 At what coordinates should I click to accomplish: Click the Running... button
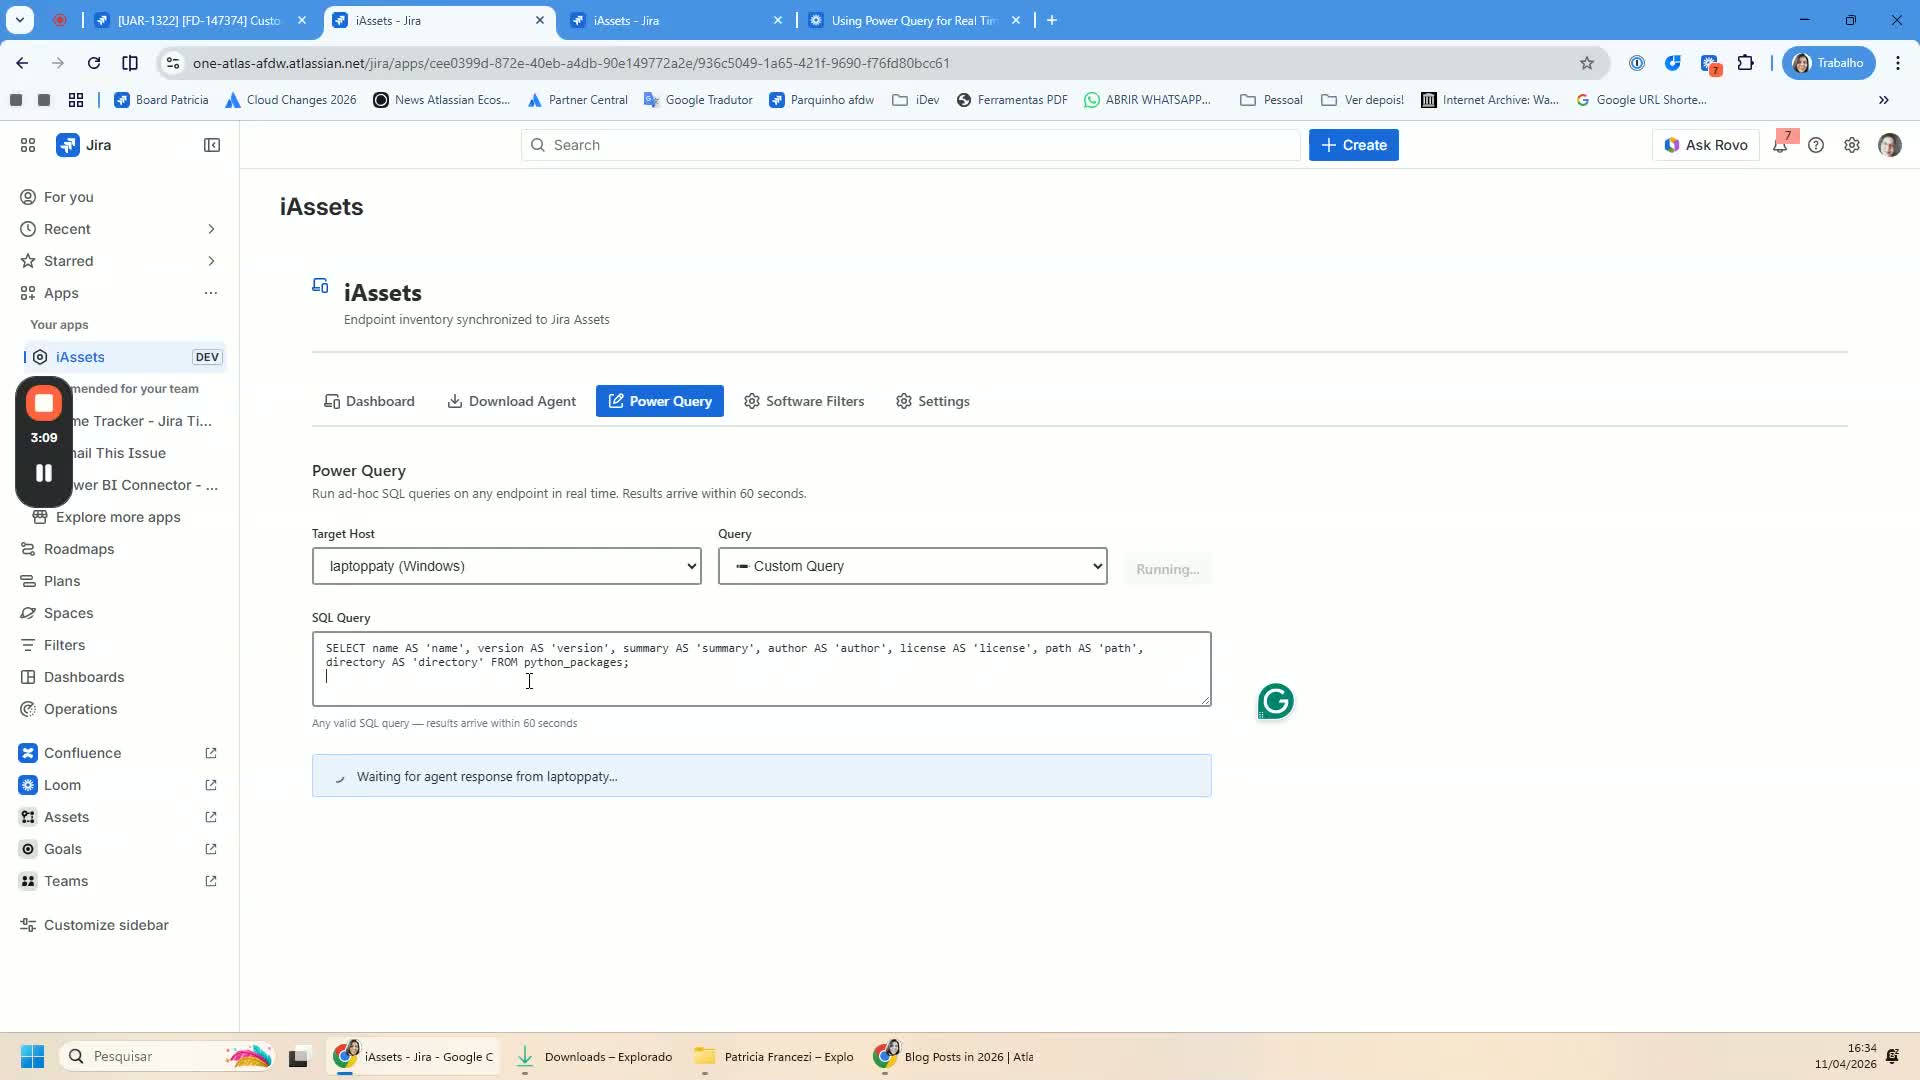[x=1168, y=569]
